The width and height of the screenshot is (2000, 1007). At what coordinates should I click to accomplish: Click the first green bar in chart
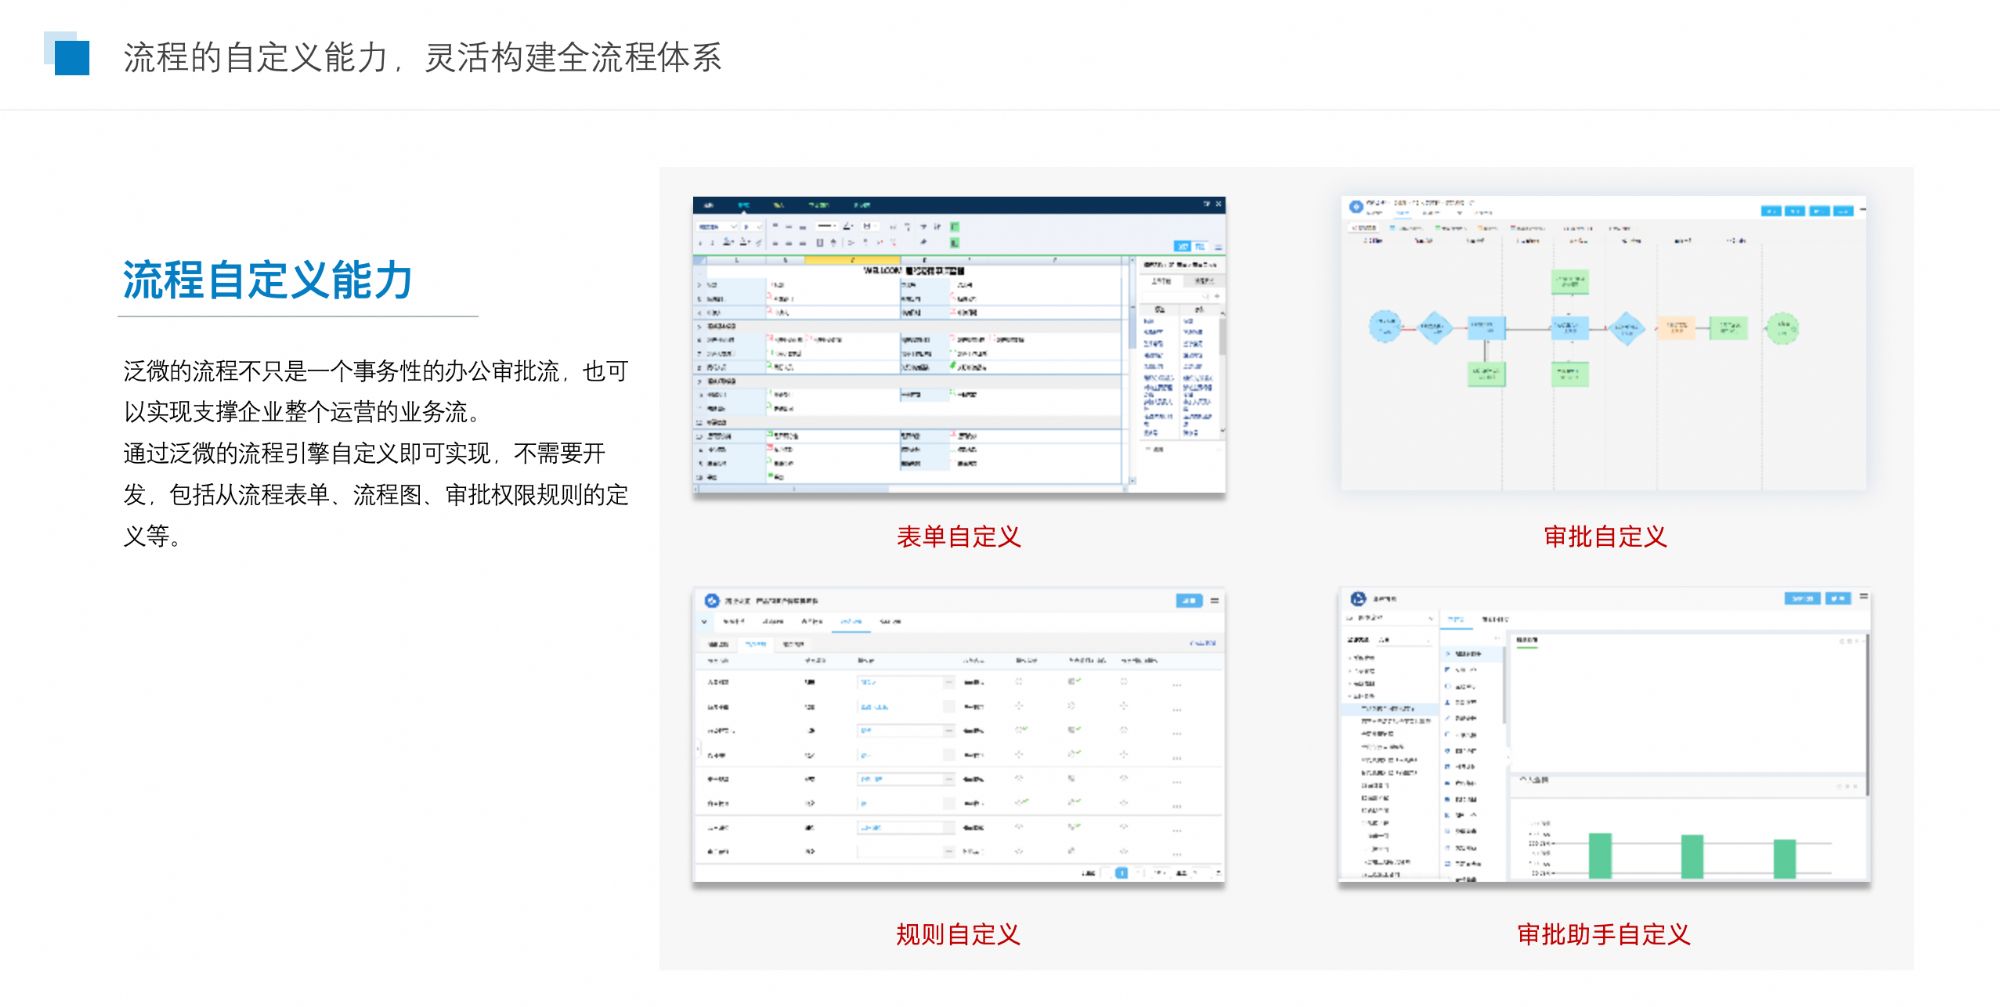pos(1600,856)
